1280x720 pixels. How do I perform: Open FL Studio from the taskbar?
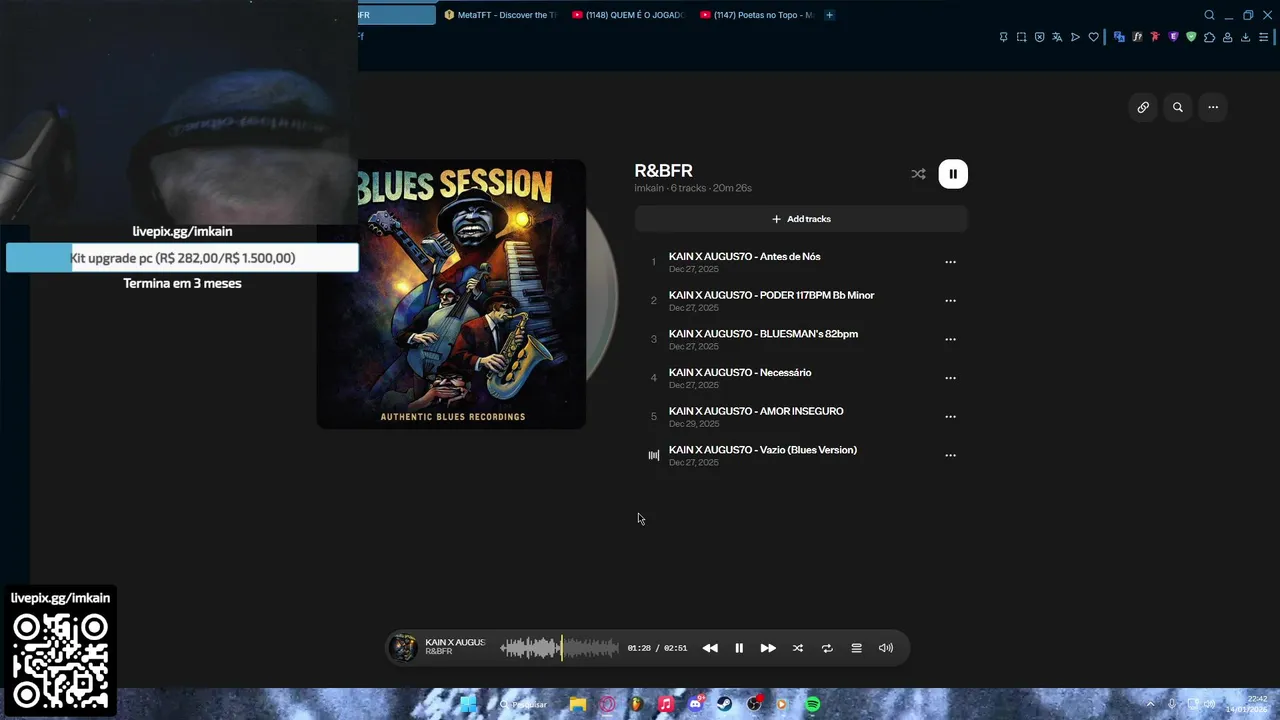637,704
